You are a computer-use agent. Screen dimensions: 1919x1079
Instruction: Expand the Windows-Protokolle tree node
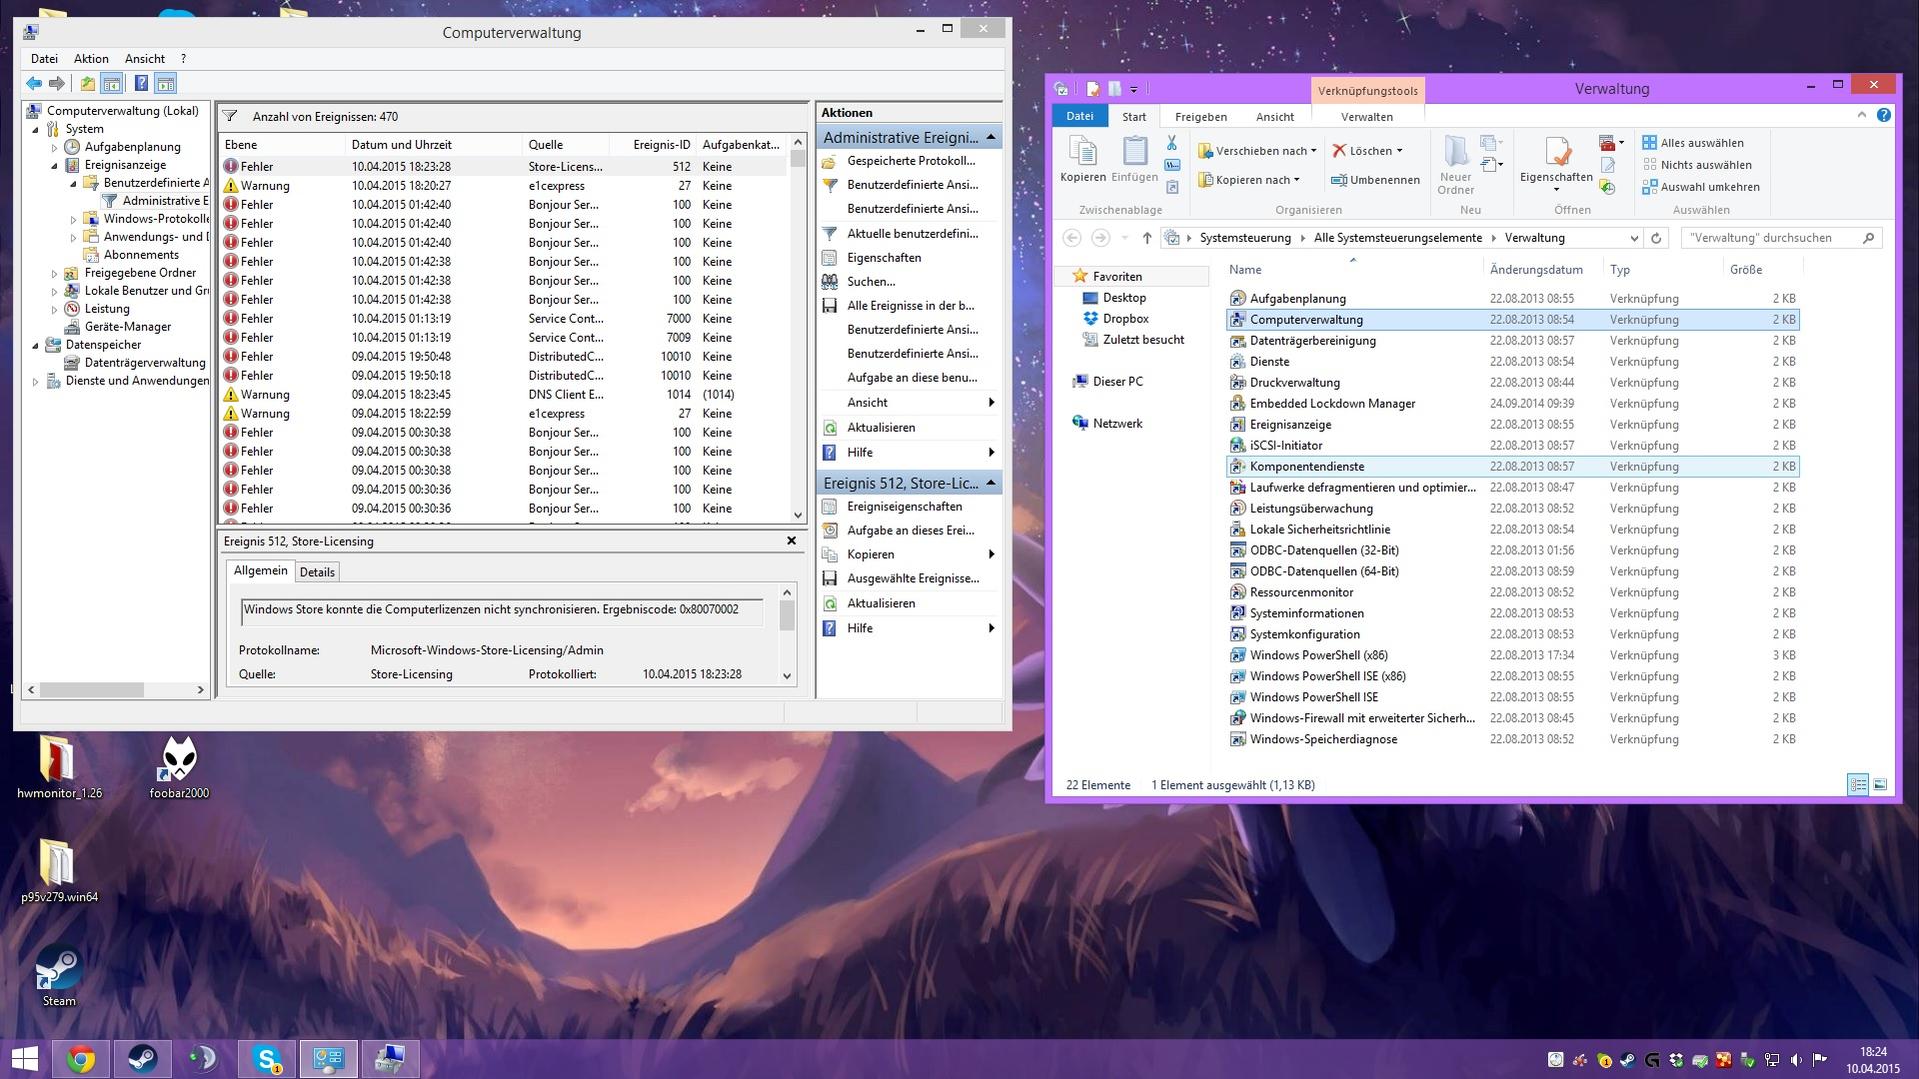(x=74, y=219)
